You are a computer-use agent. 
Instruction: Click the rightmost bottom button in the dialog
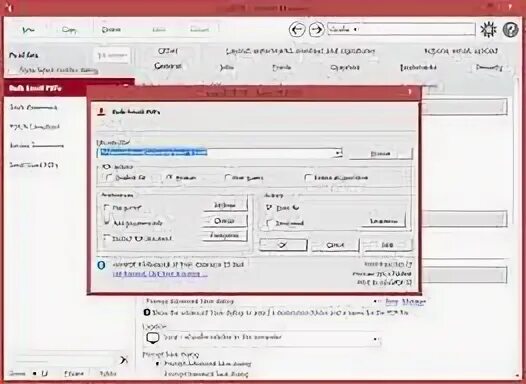(x=388, y=245)
